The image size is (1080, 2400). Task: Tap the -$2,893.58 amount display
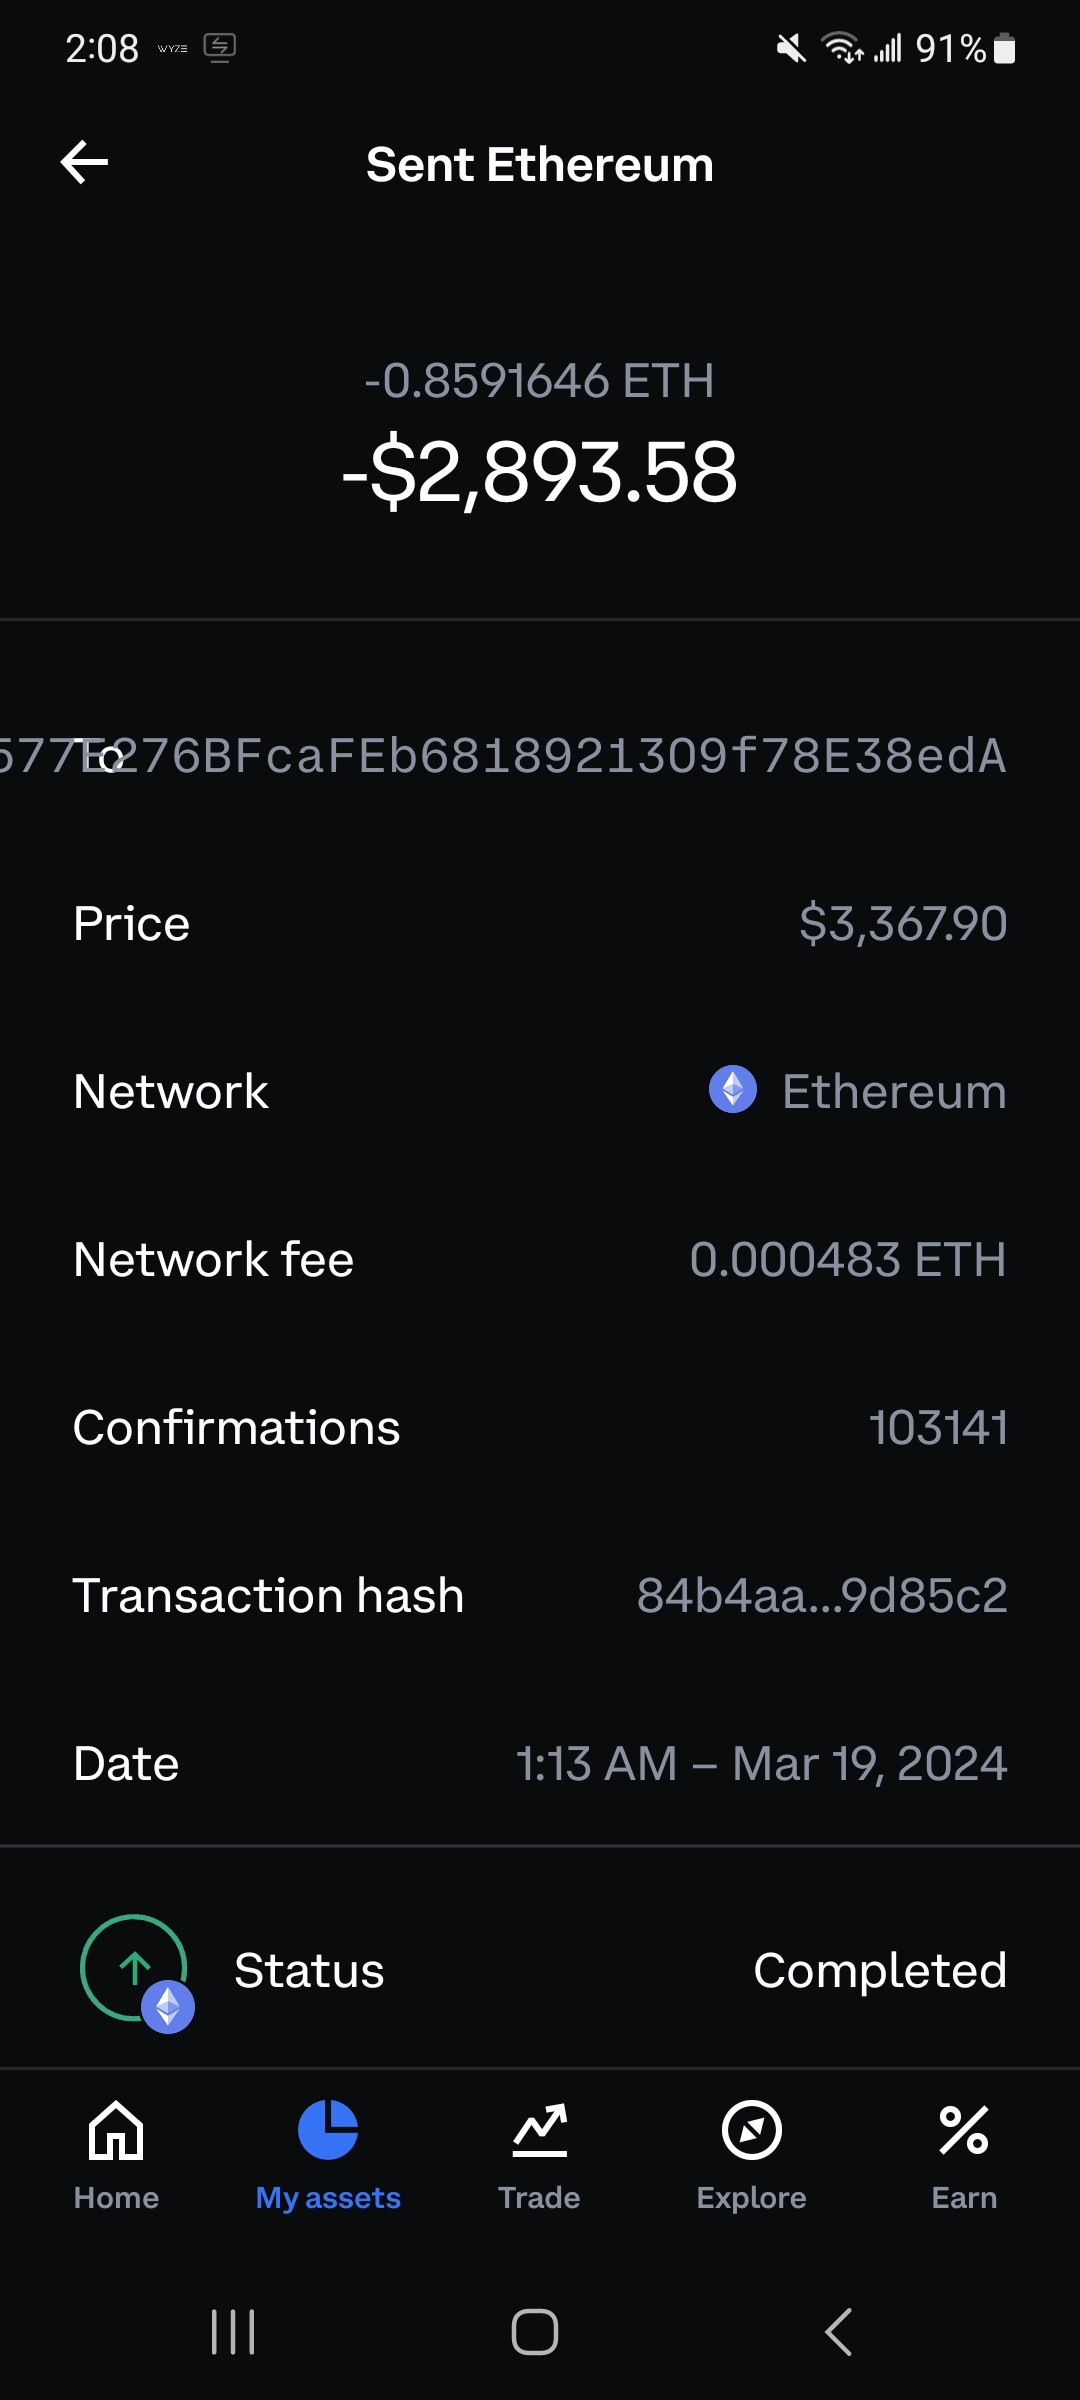coord(540,472)
